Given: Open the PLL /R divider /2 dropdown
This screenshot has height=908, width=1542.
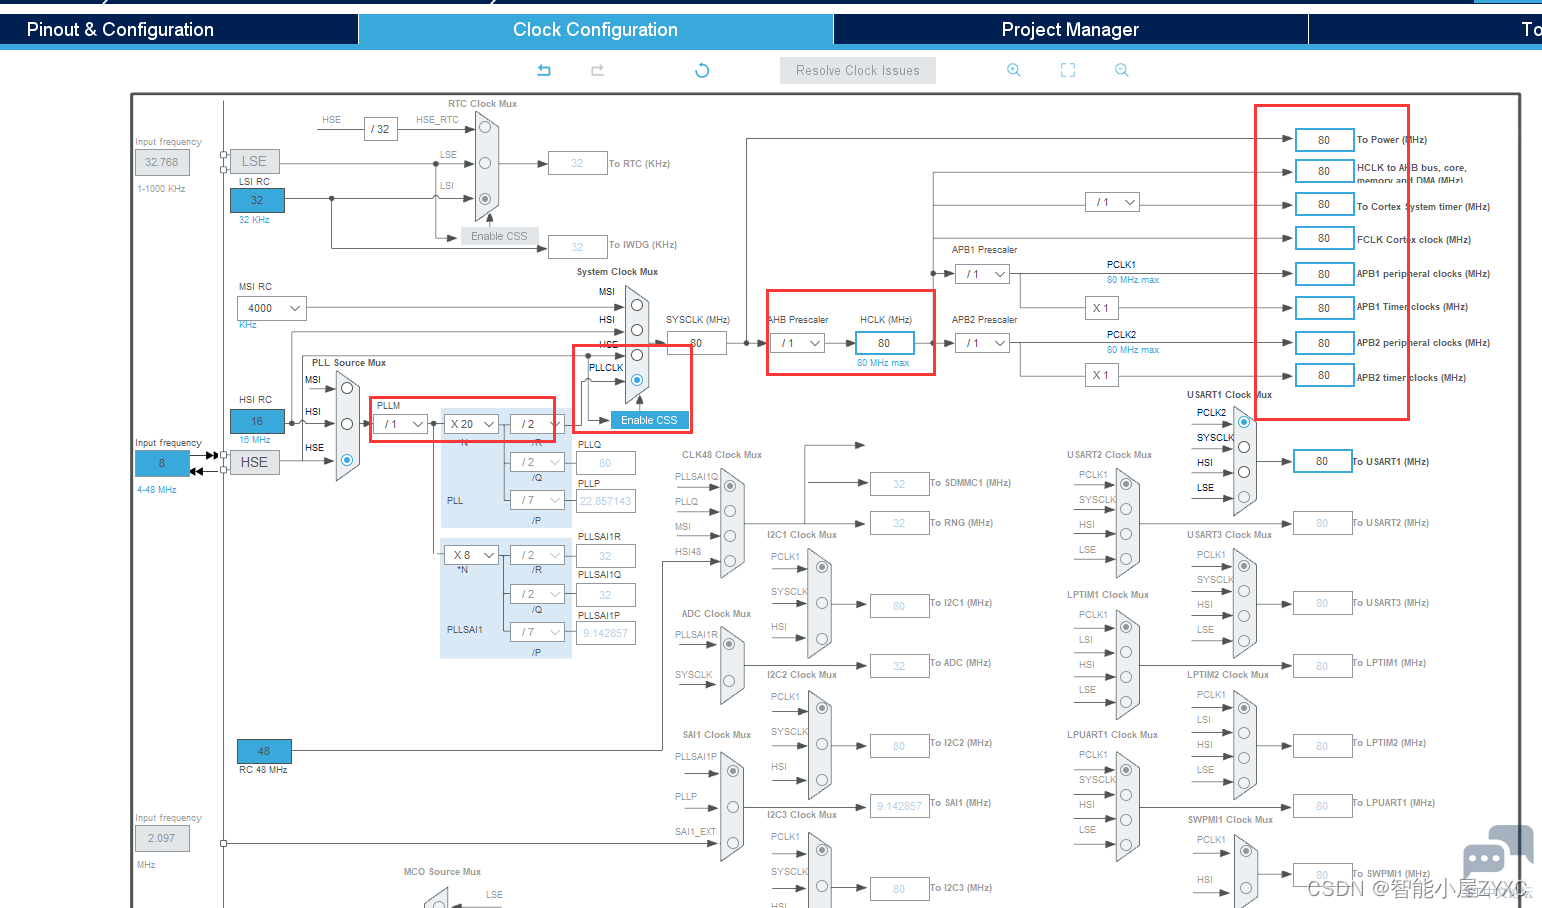Looking at the screenshot, I should (x=537, y=424).
